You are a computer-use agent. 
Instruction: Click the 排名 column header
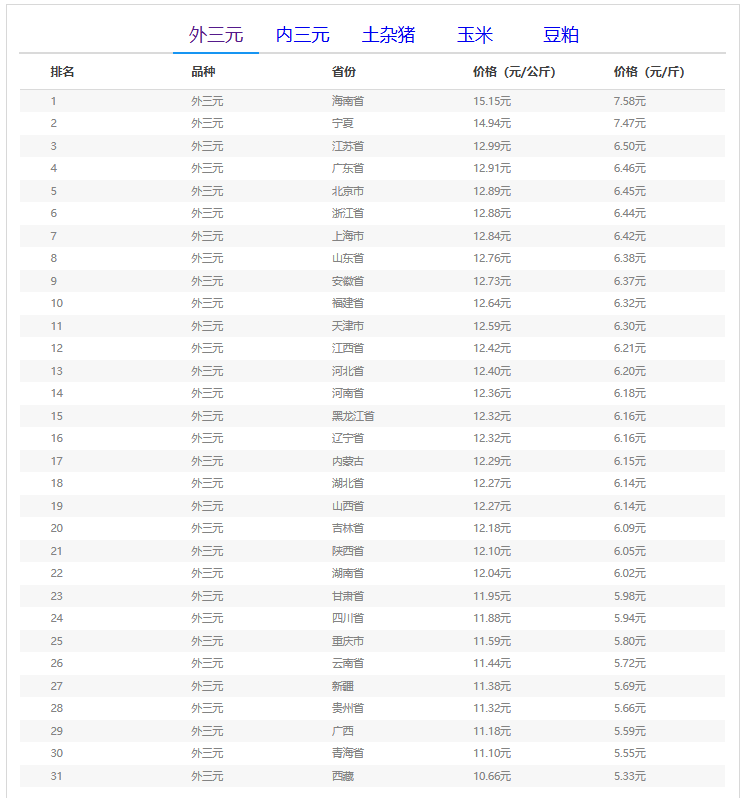(63, 72)
